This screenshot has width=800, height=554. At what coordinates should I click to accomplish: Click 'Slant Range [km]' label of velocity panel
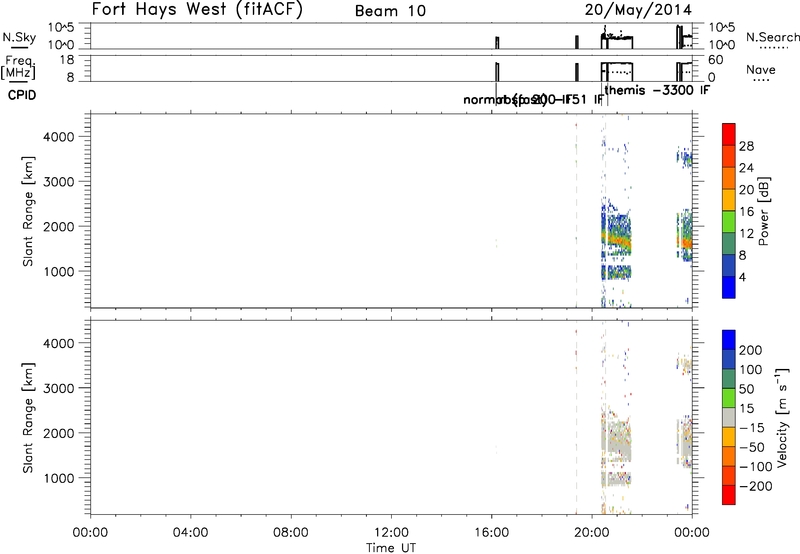click(x=28, y=418)
